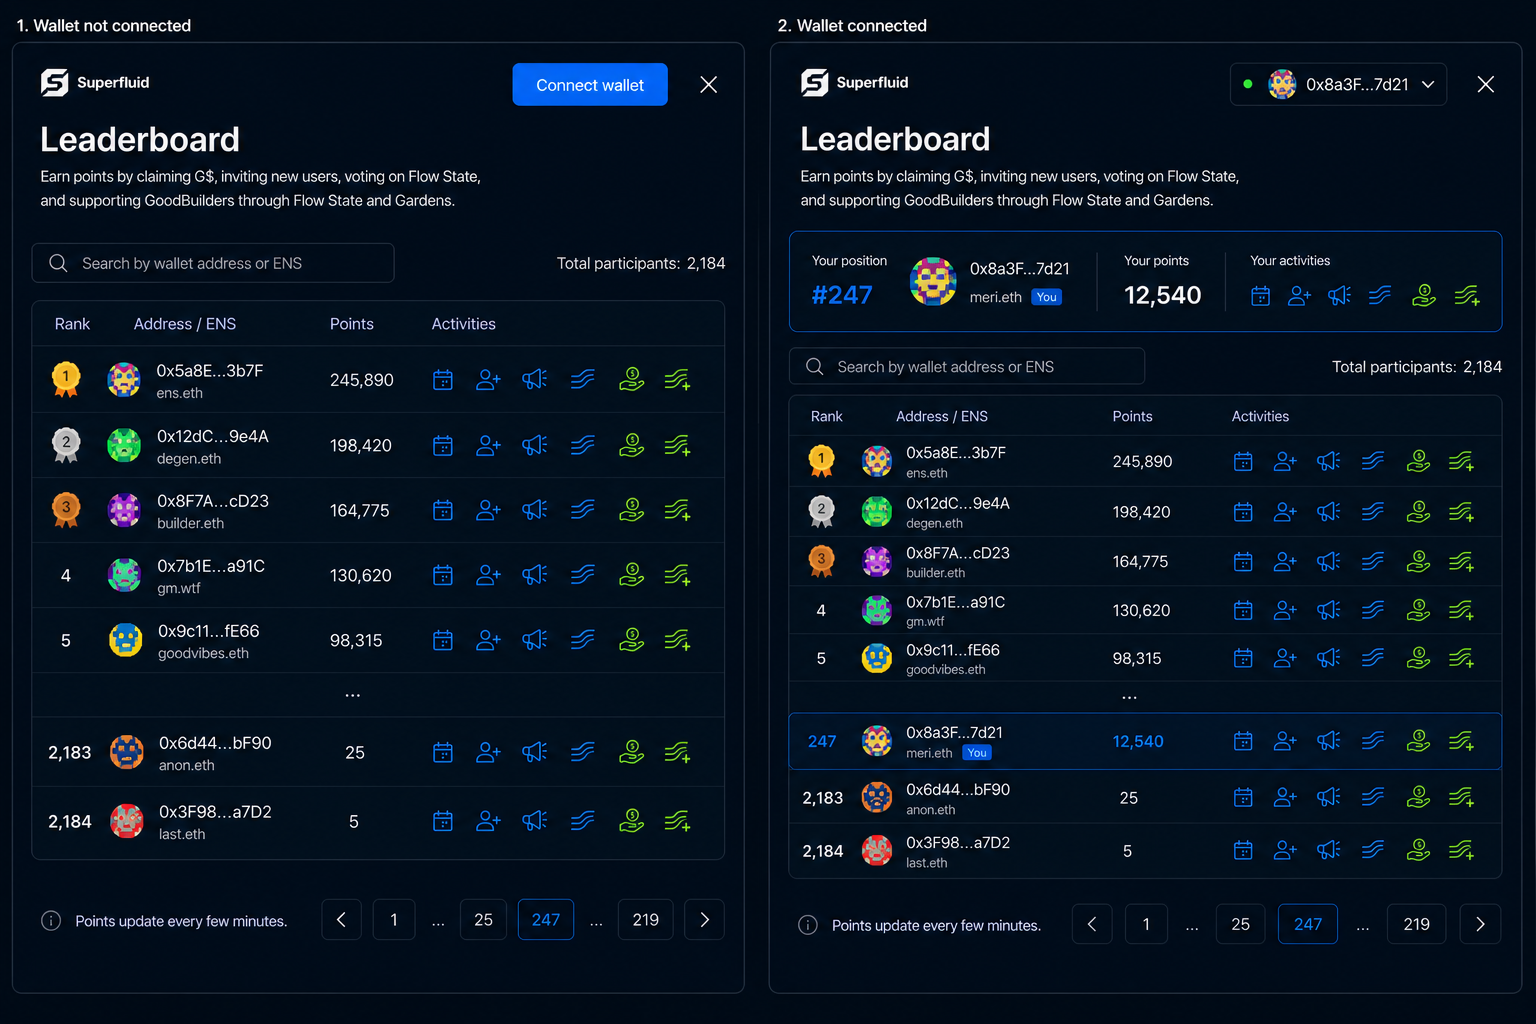Viewport: 1536px width, 1024px height.
Task: Click calendar icon in last.eth row, left panel
Action: click(443, 821)
